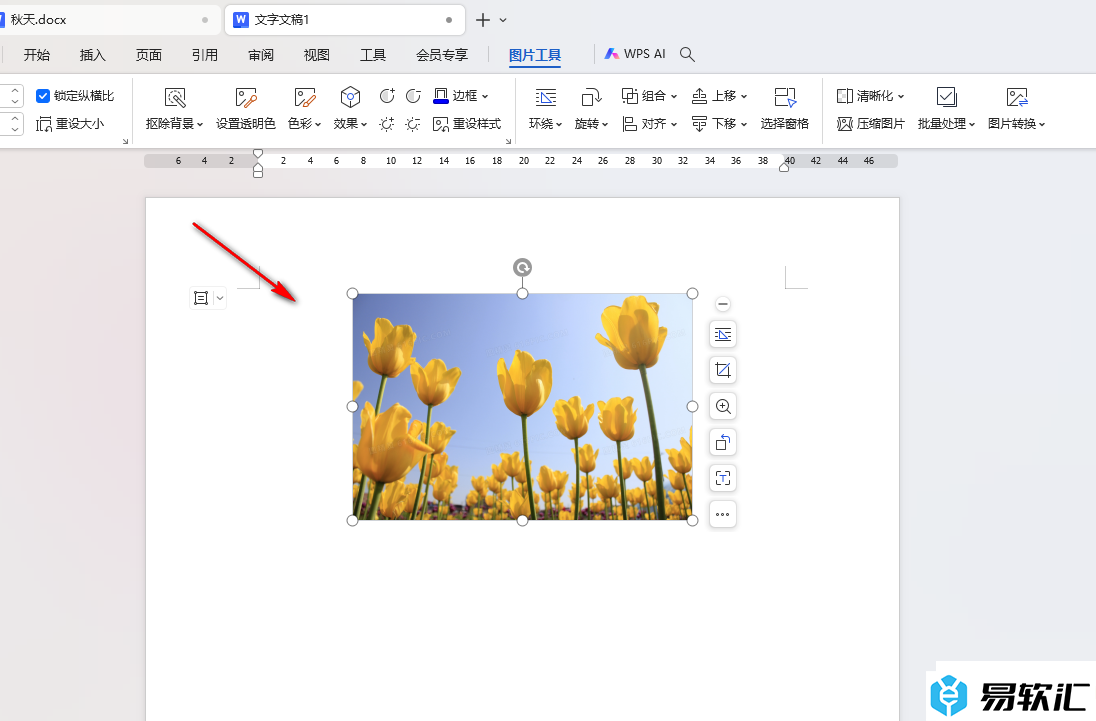
Task: Click the 效果 effects cube icon
Action: (349, 97)
